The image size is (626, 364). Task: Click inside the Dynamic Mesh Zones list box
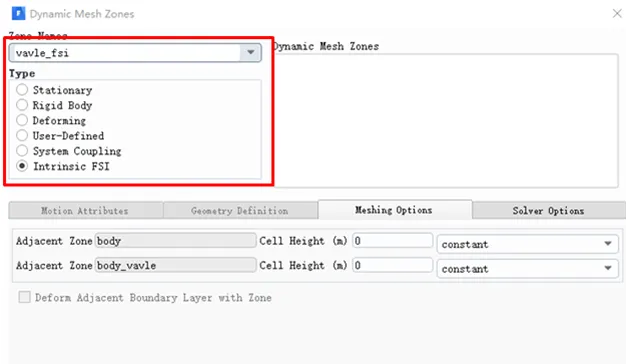click(446, 120)
